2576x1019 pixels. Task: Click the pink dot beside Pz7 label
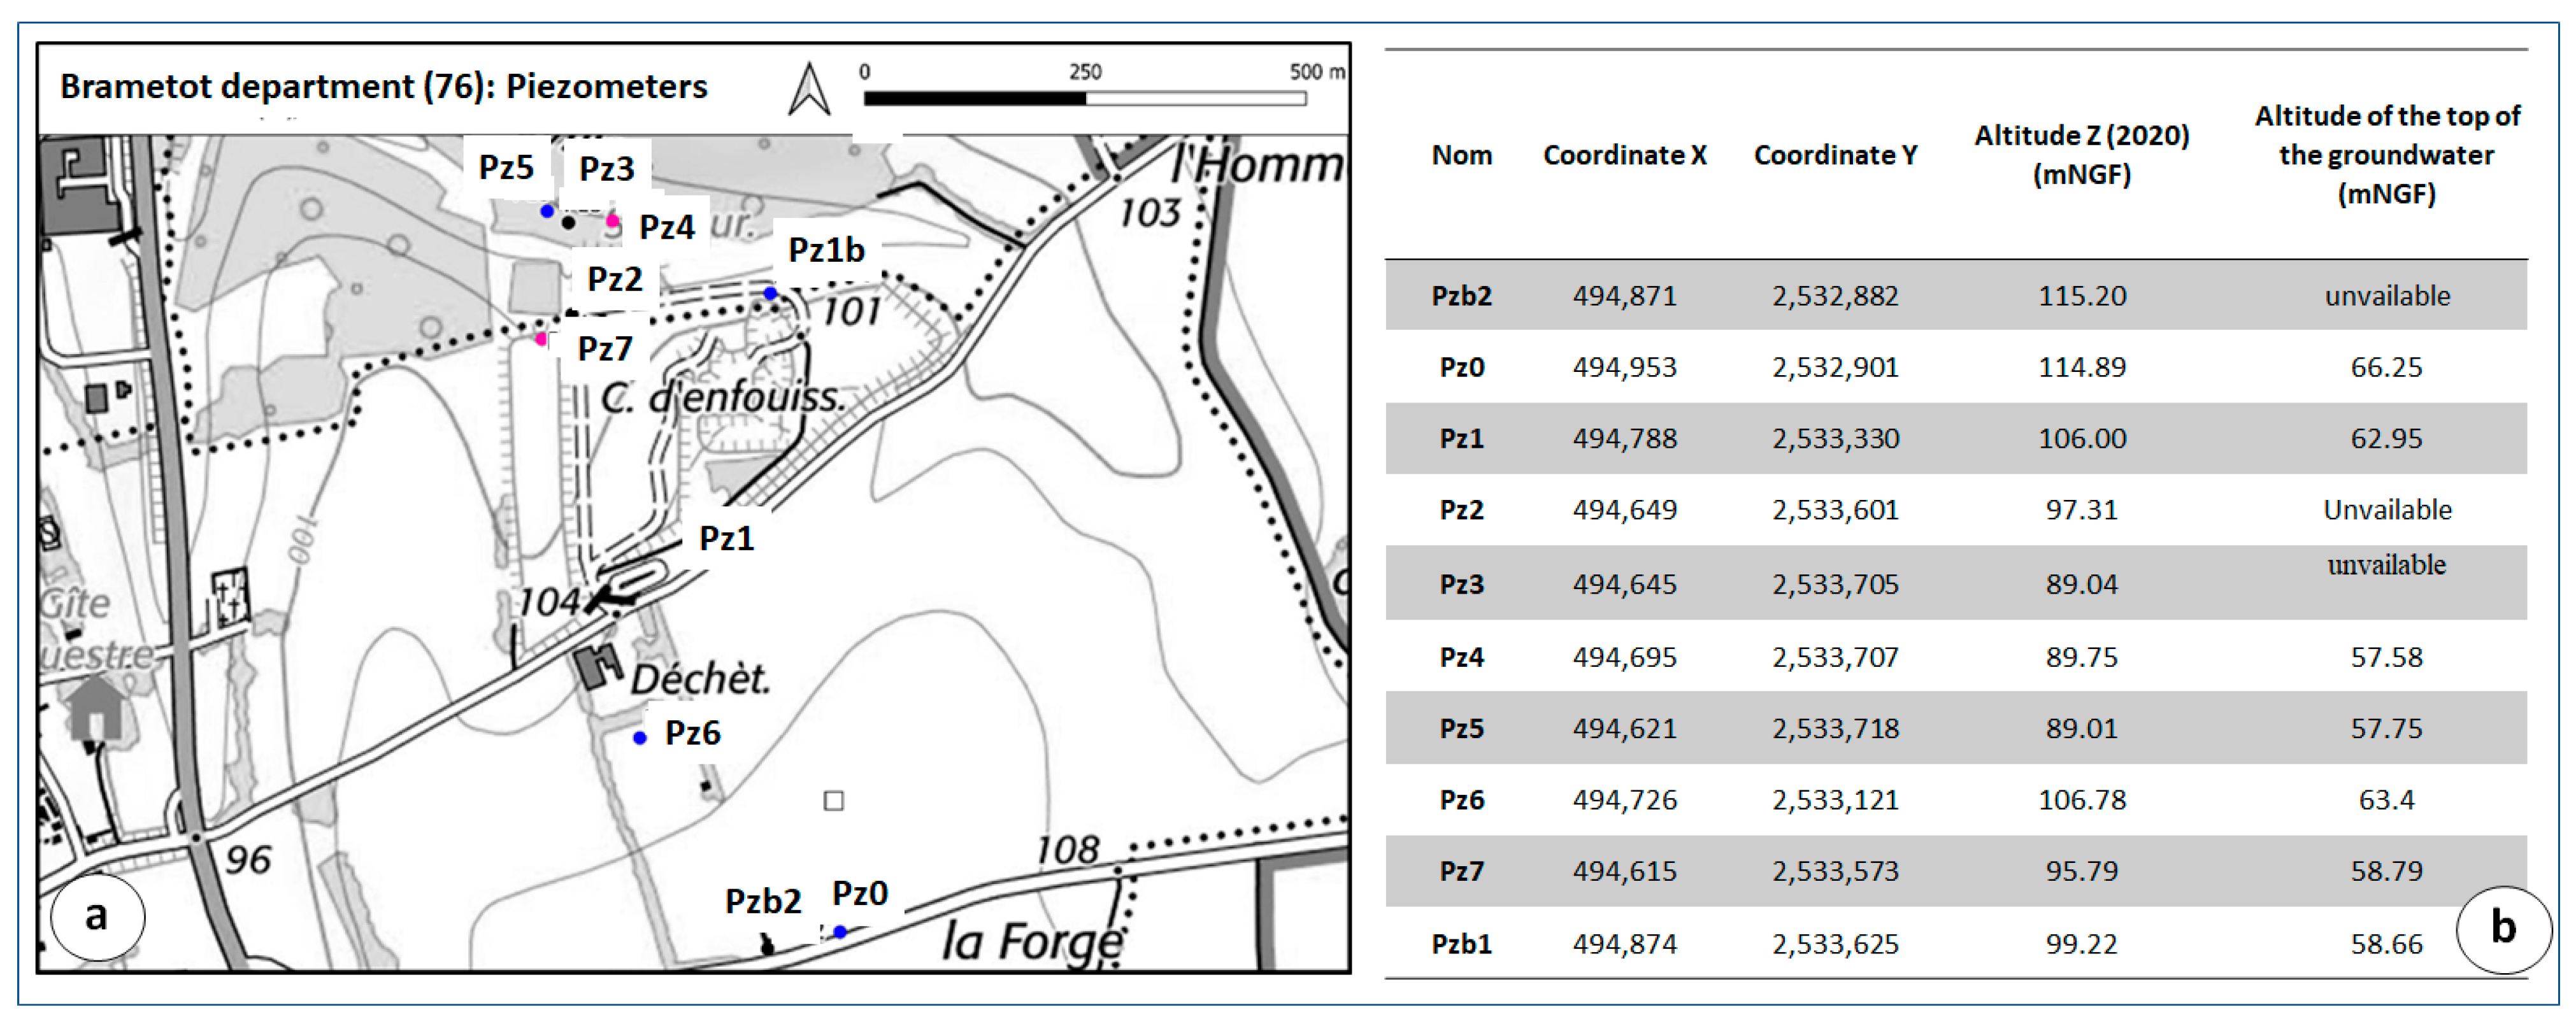click(541, 339)
